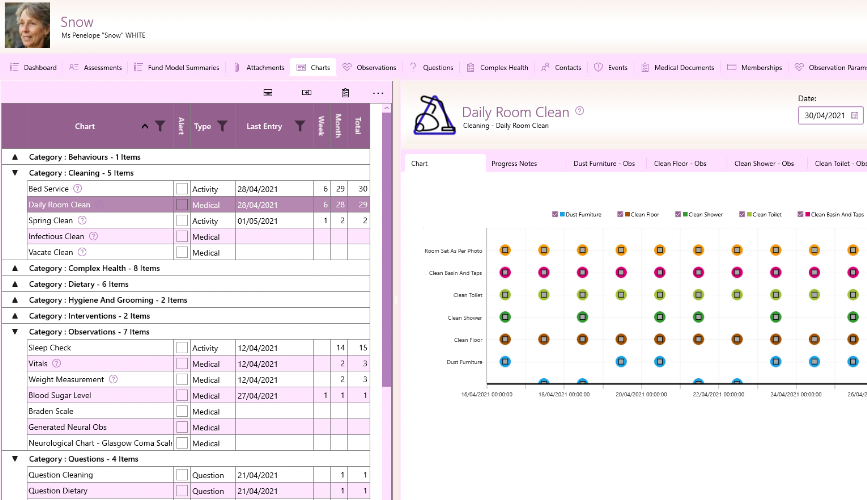
Task: Tick the alert checkbox for Infectious Clean
Action: [181, 236]
